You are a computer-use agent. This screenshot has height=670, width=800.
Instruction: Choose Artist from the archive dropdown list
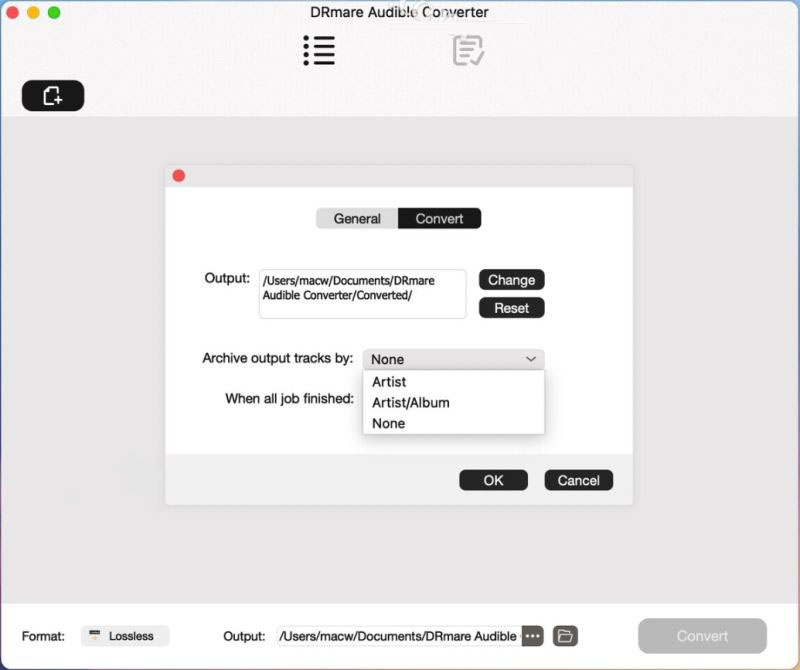tap(454, 382)
